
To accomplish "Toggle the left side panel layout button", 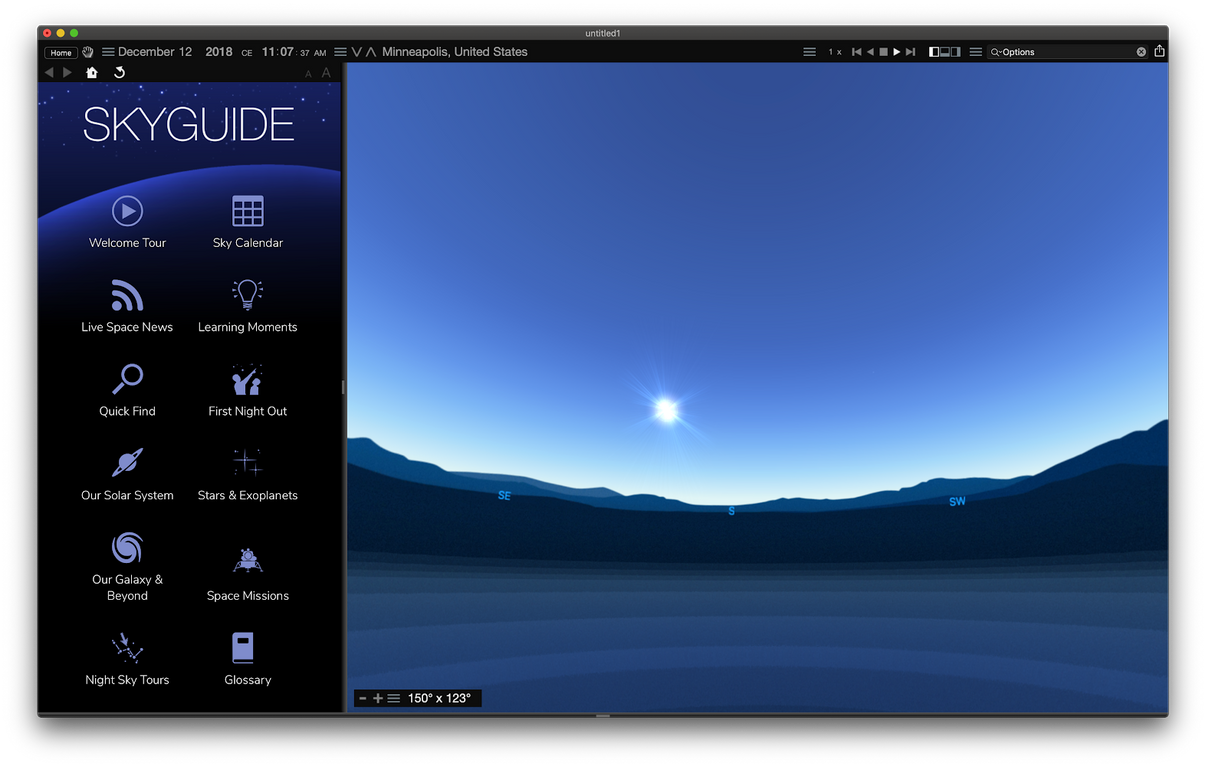I will (x=934, y=52).
